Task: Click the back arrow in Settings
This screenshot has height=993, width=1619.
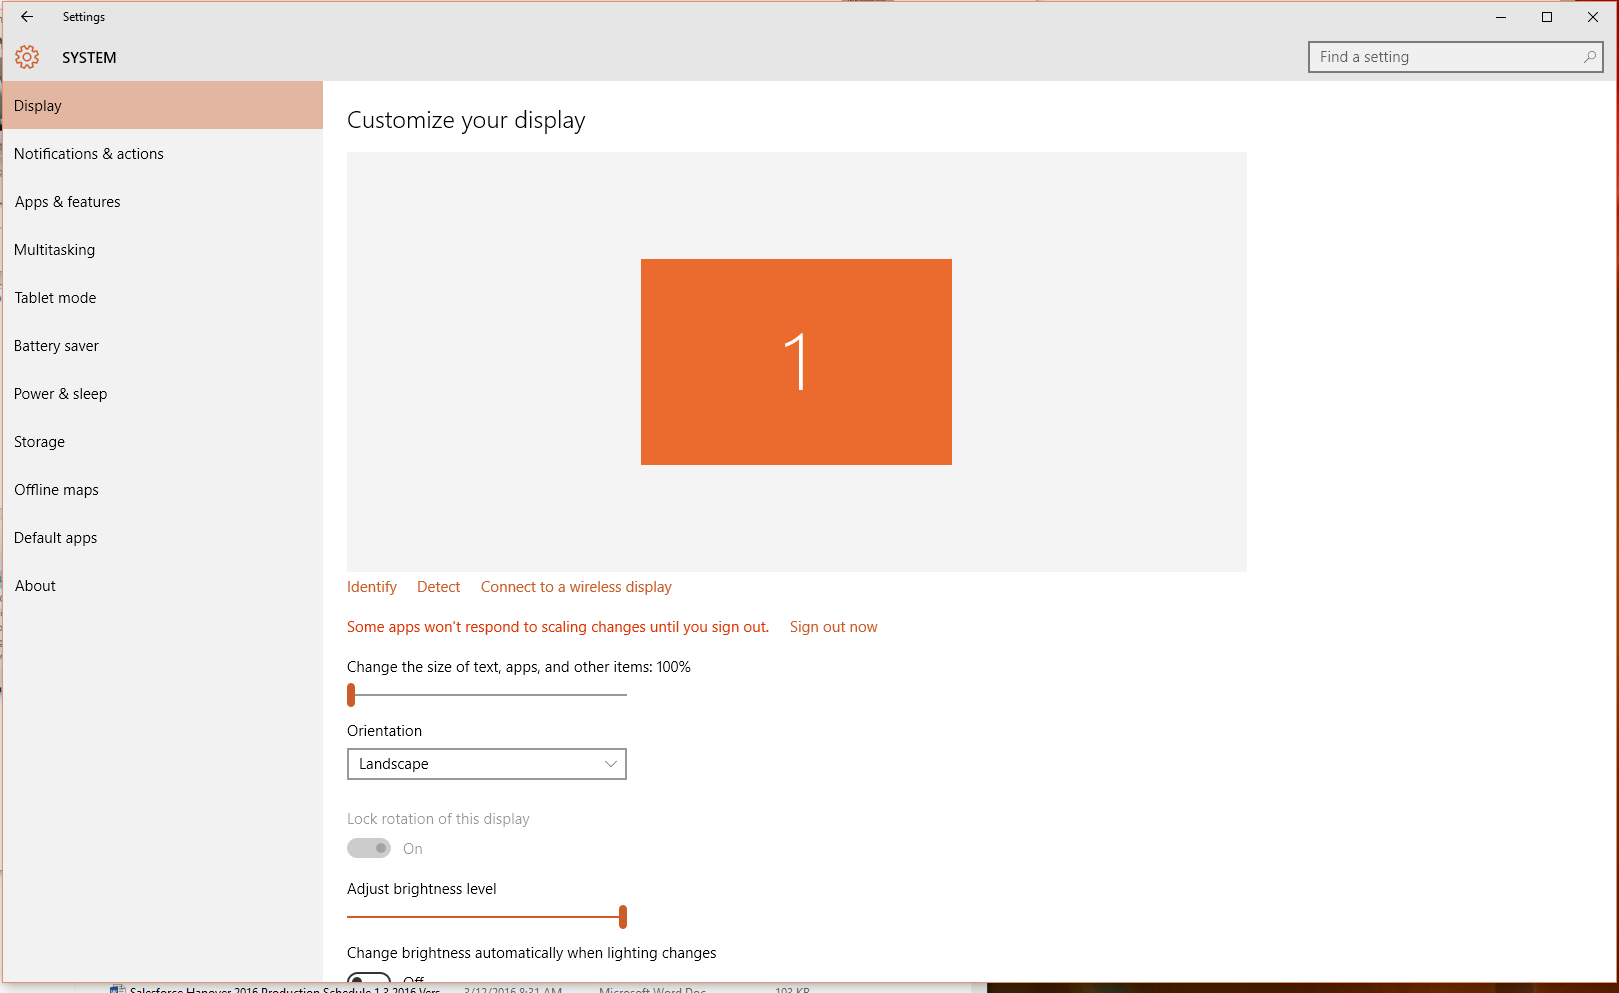Action: [27, 17]
